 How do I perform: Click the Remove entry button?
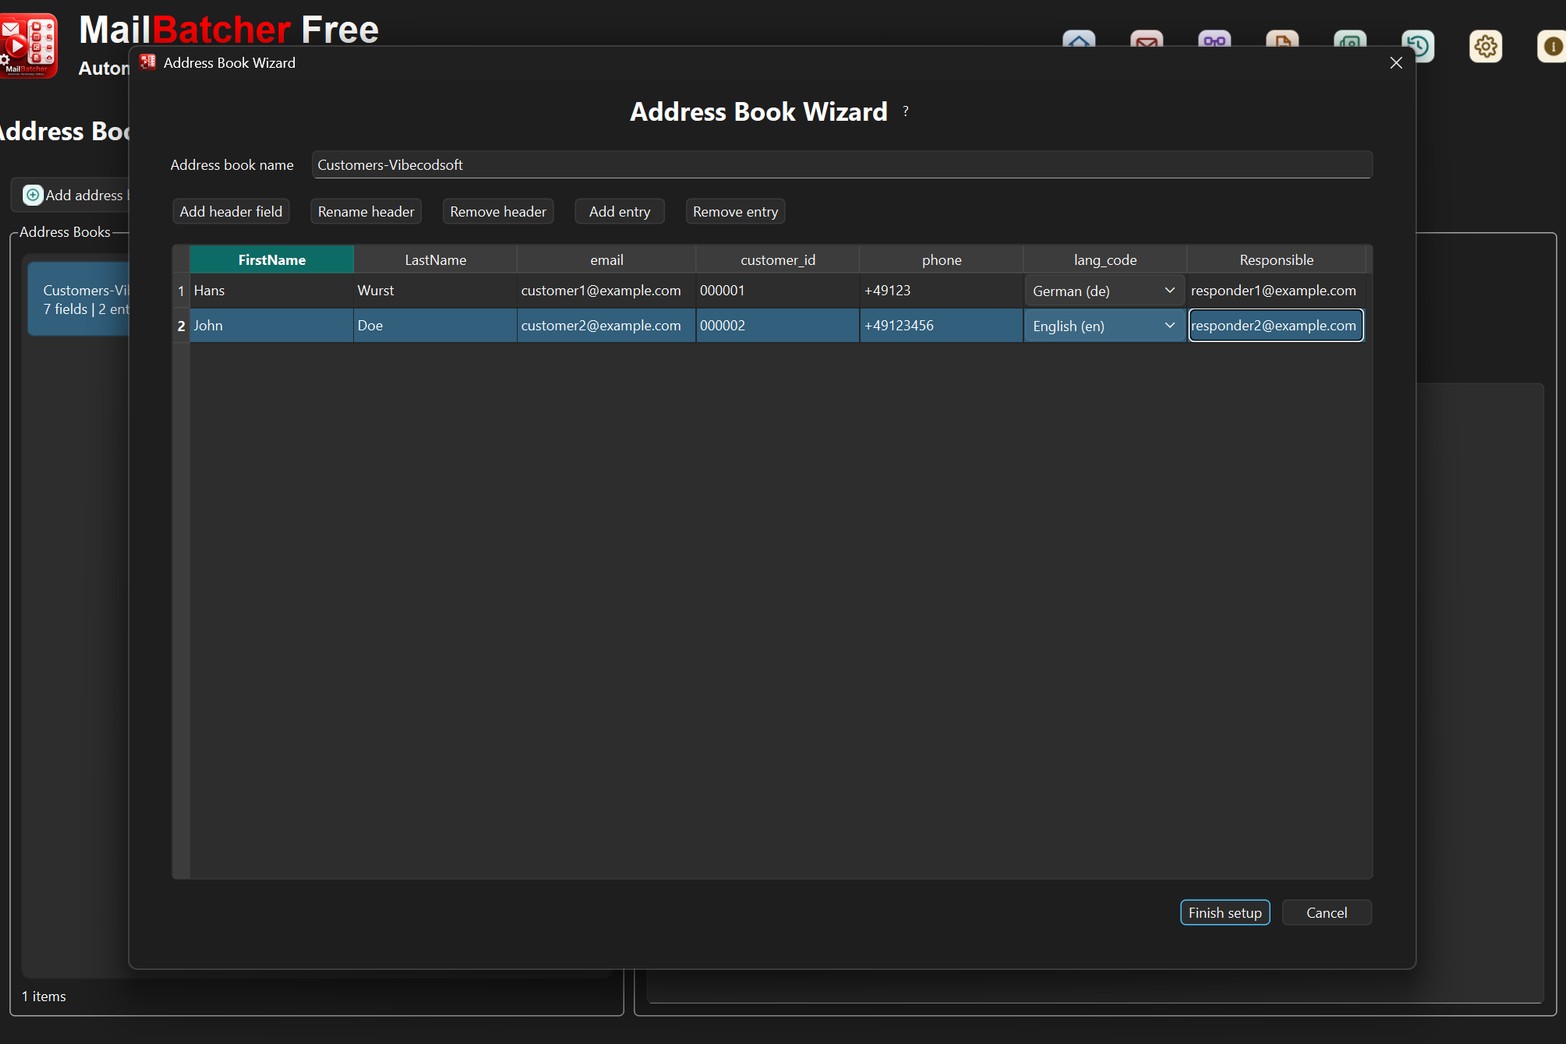(x=735, y=212)
